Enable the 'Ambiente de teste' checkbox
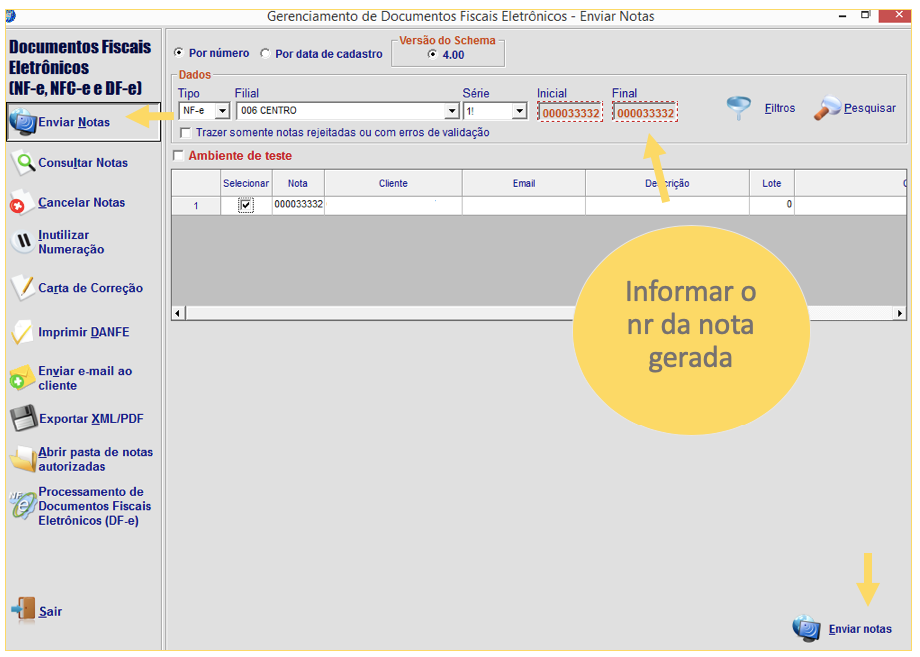920x657 pixels. tap(179, 156)
